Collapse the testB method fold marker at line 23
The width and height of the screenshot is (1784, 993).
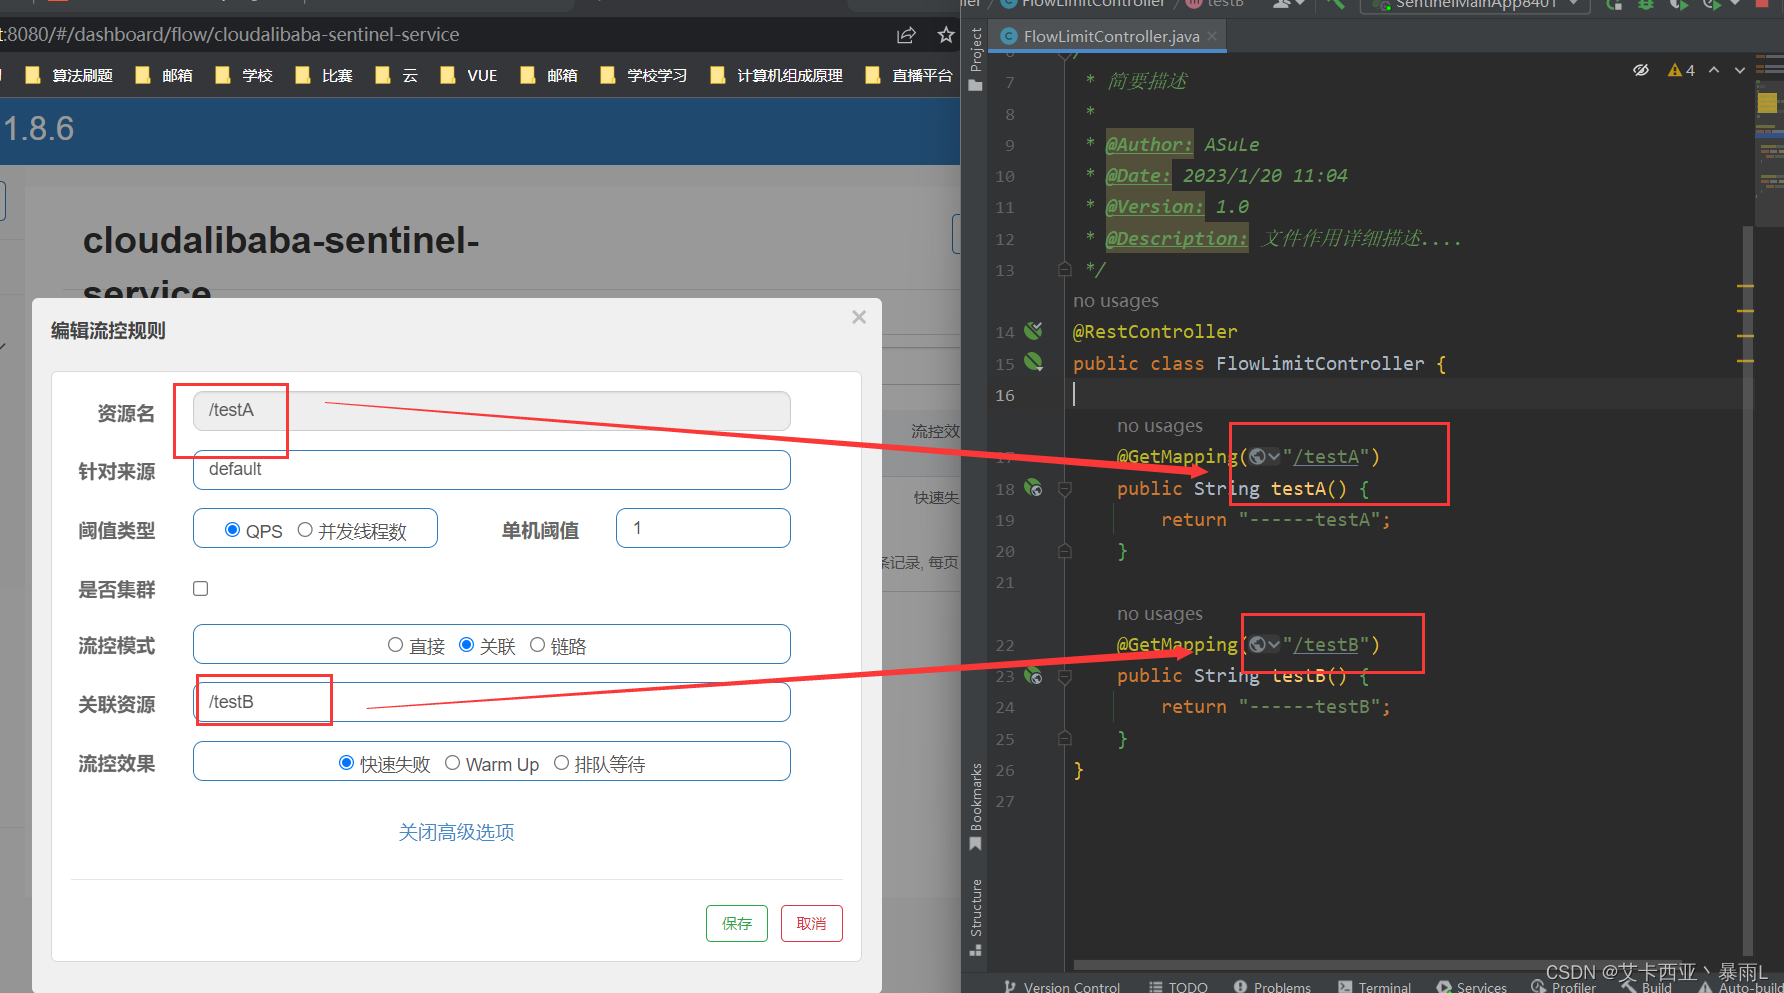[1065, 677]
